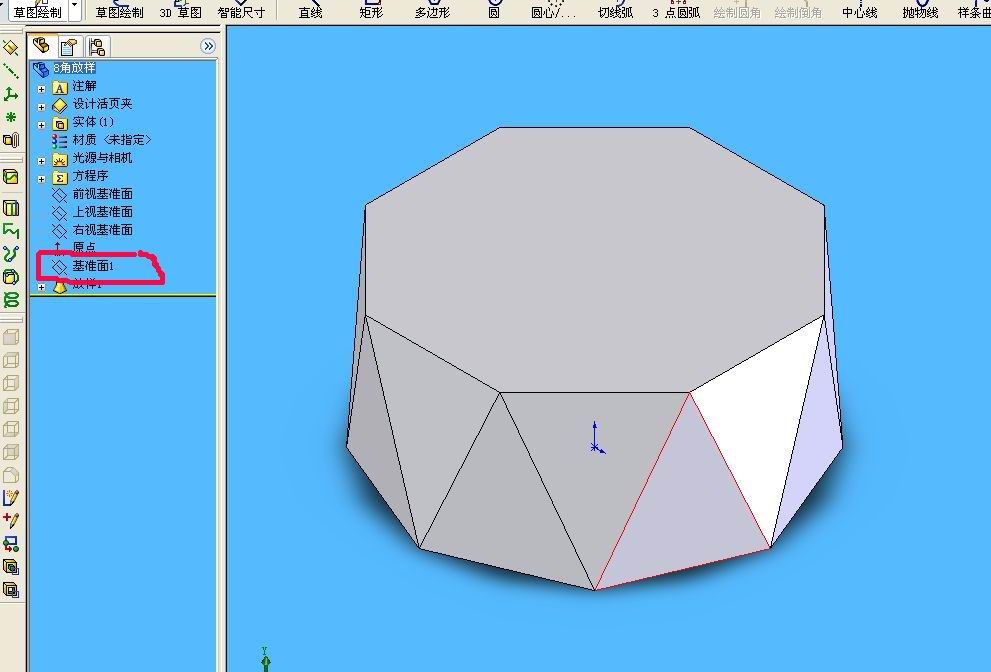Click the origin triad on the model

pyautogui.click(x=597, y=439)
